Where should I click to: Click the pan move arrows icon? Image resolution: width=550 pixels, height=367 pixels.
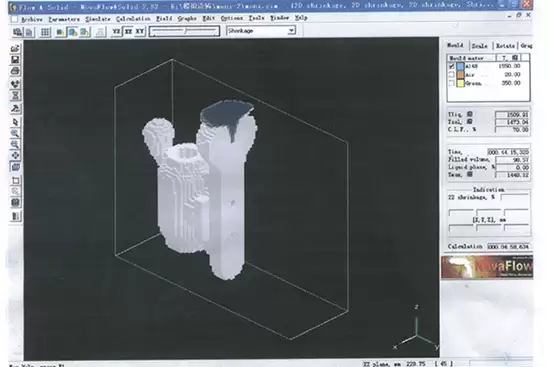15,155
